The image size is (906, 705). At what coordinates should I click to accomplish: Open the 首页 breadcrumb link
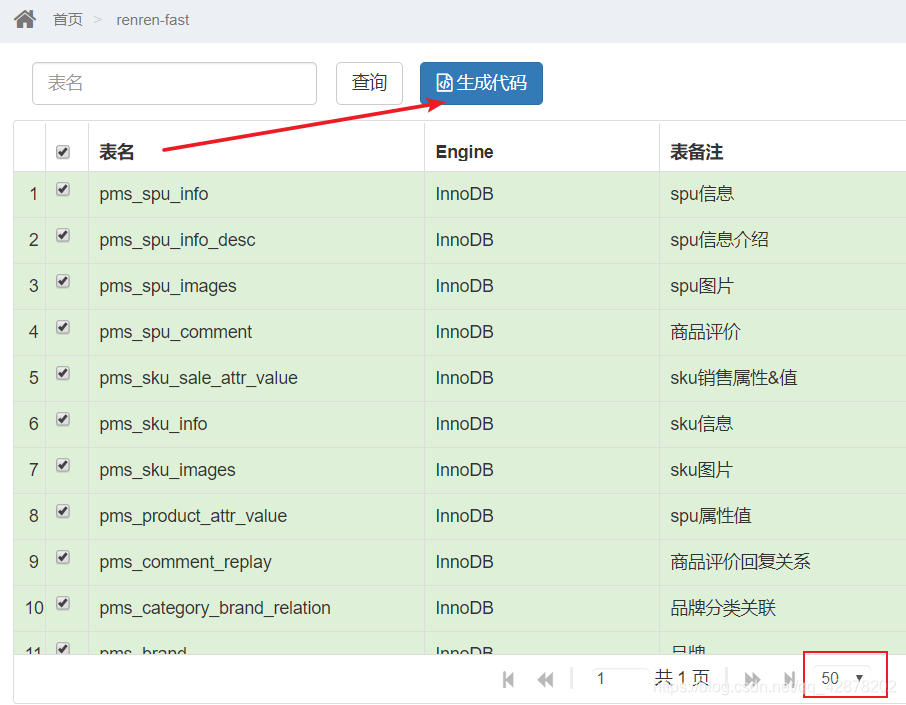[x=68, y=20]
